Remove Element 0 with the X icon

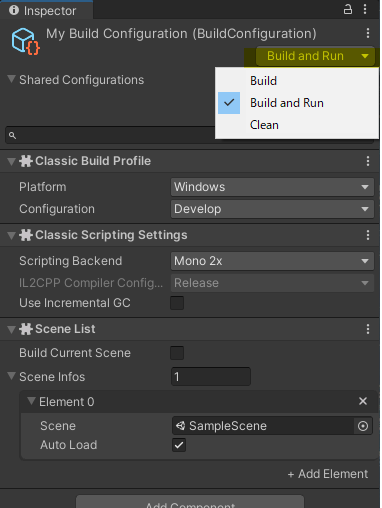click(x=363, y=401)
